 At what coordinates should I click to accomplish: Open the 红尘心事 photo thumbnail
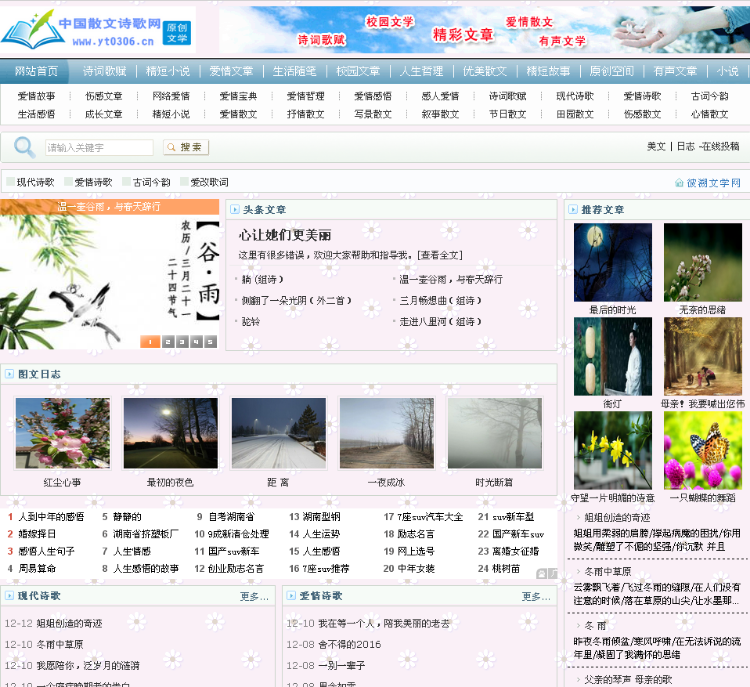click(63, 433)
